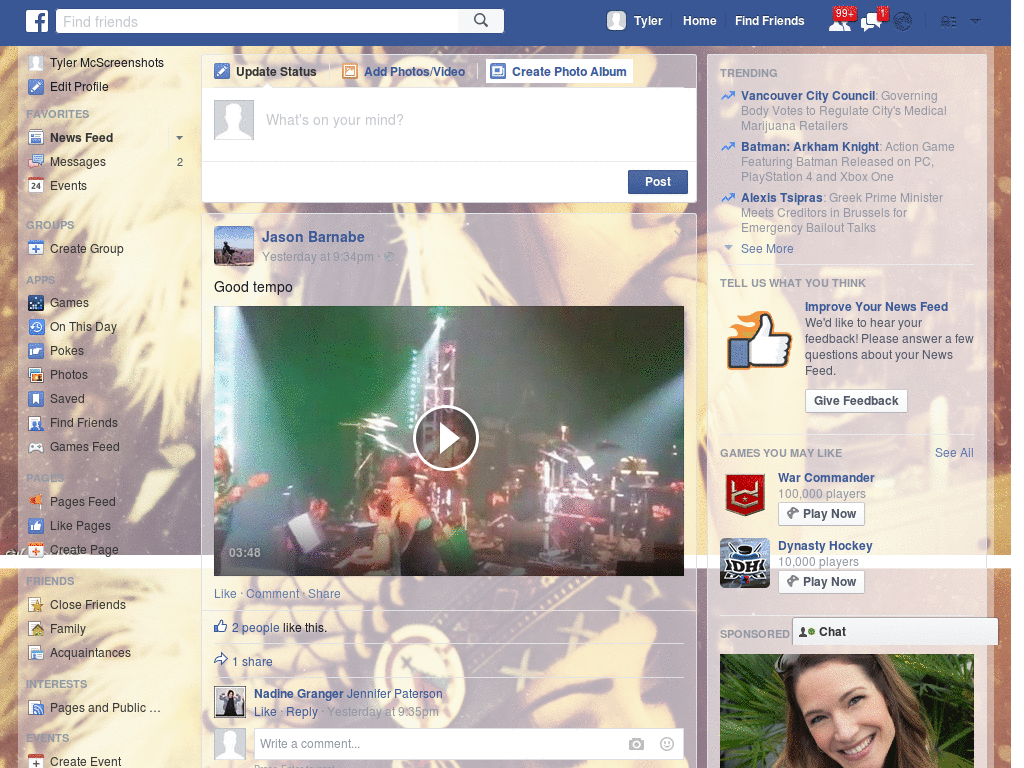The height and width of the screenshot is (768, 1024).
Task: Open Tyler profile link in top bar
Action: tap(648, 21)
